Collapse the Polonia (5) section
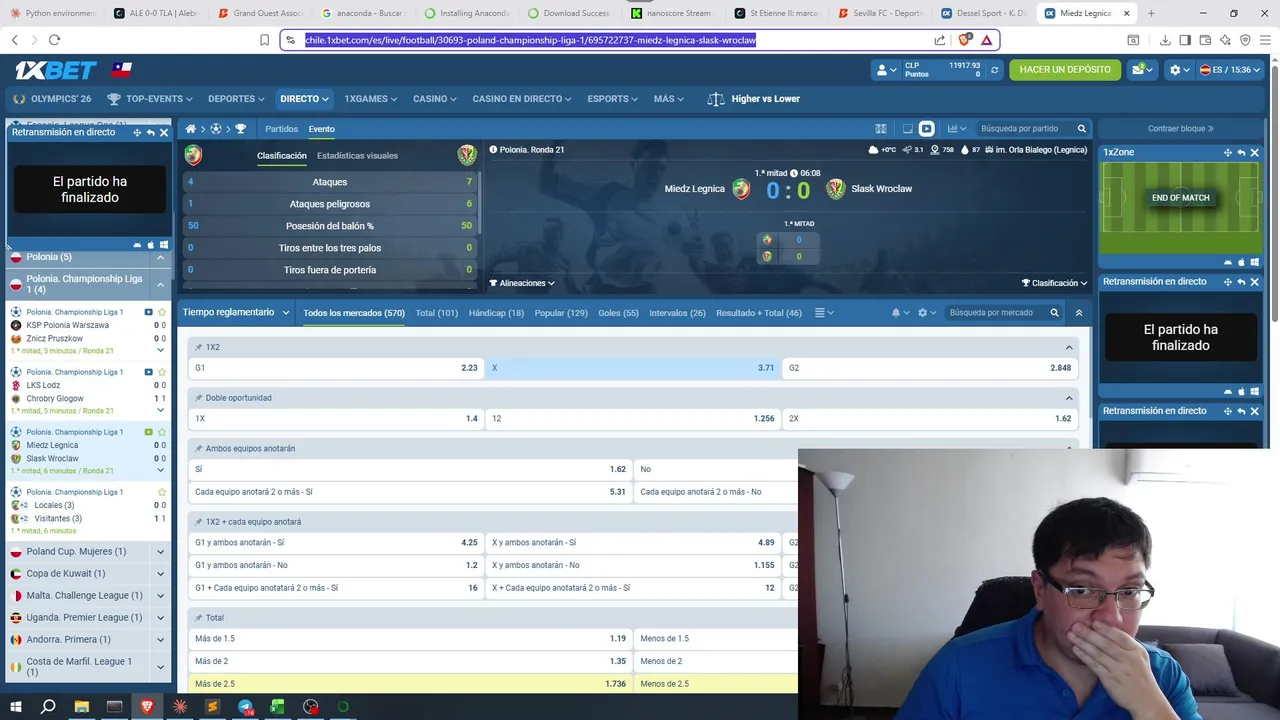This screenshot has width=1280, height=720. (x=160, y=257)
